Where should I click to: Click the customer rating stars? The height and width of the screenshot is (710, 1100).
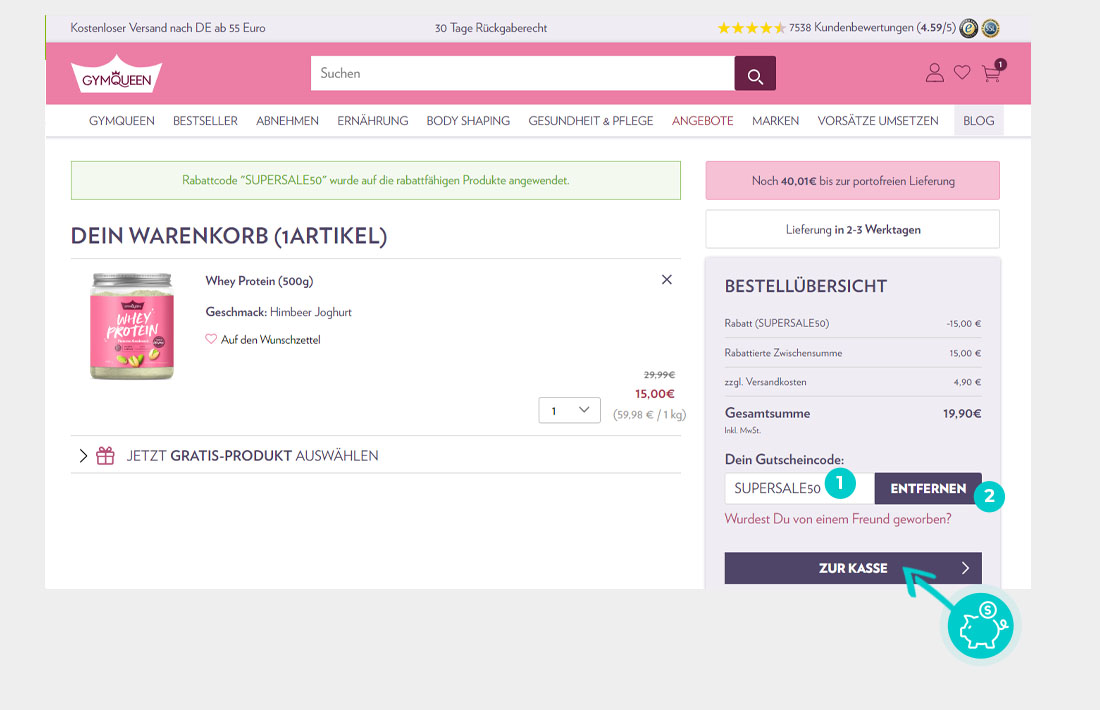click(x=751, y=28)
